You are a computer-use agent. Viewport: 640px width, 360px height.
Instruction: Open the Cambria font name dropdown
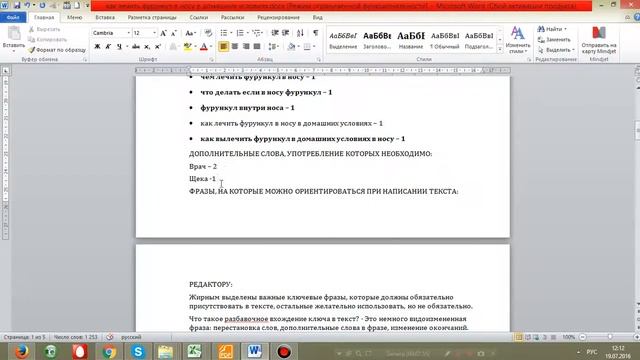129,33
